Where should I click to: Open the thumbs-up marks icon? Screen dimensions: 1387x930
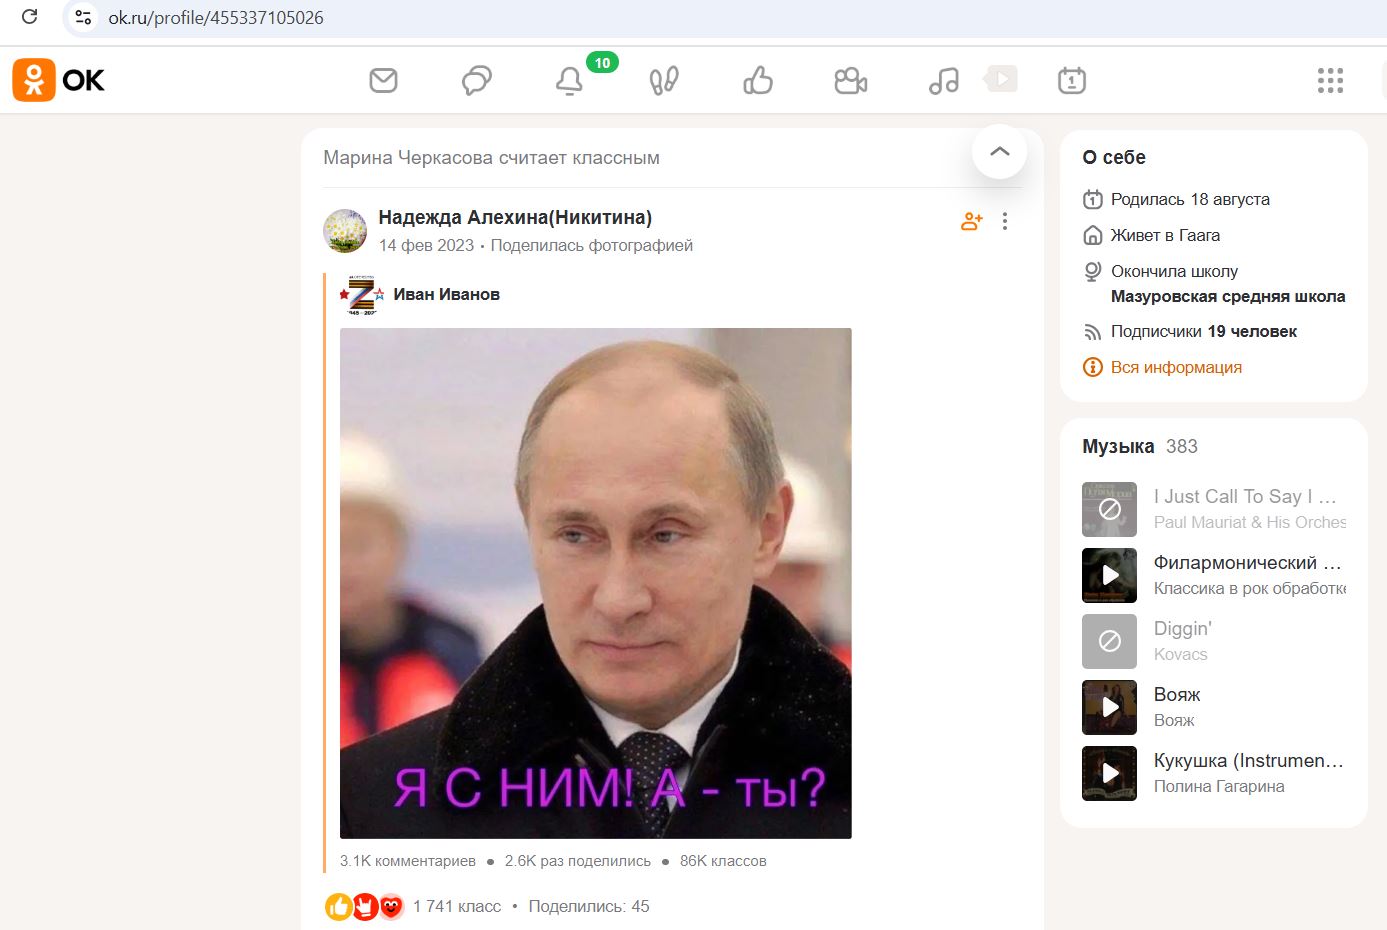[758, 80]
